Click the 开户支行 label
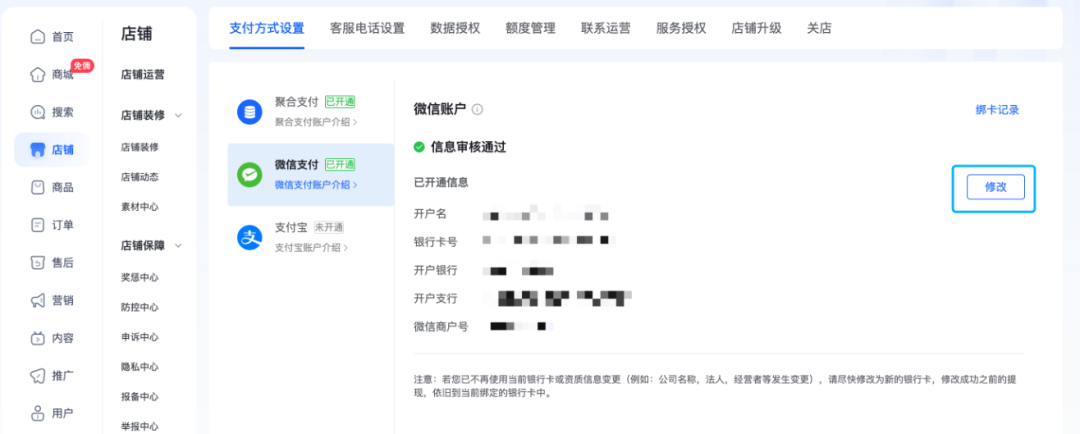The width and height of the screenshot is (1080, 434). 435,298
